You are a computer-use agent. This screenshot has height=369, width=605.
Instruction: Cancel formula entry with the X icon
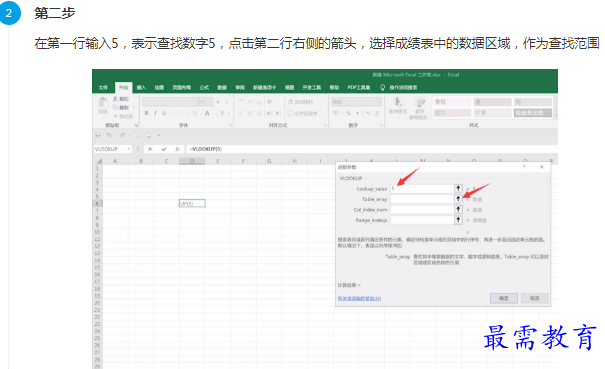[x=150, y=149]
